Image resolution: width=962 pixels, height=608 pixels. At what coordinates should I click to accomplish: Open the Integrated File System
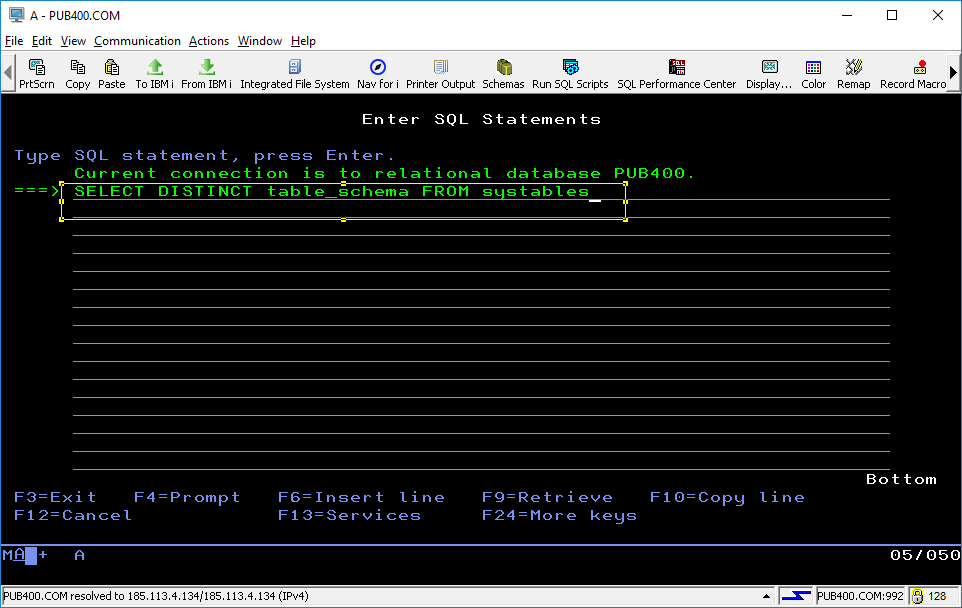coord(293,71)
